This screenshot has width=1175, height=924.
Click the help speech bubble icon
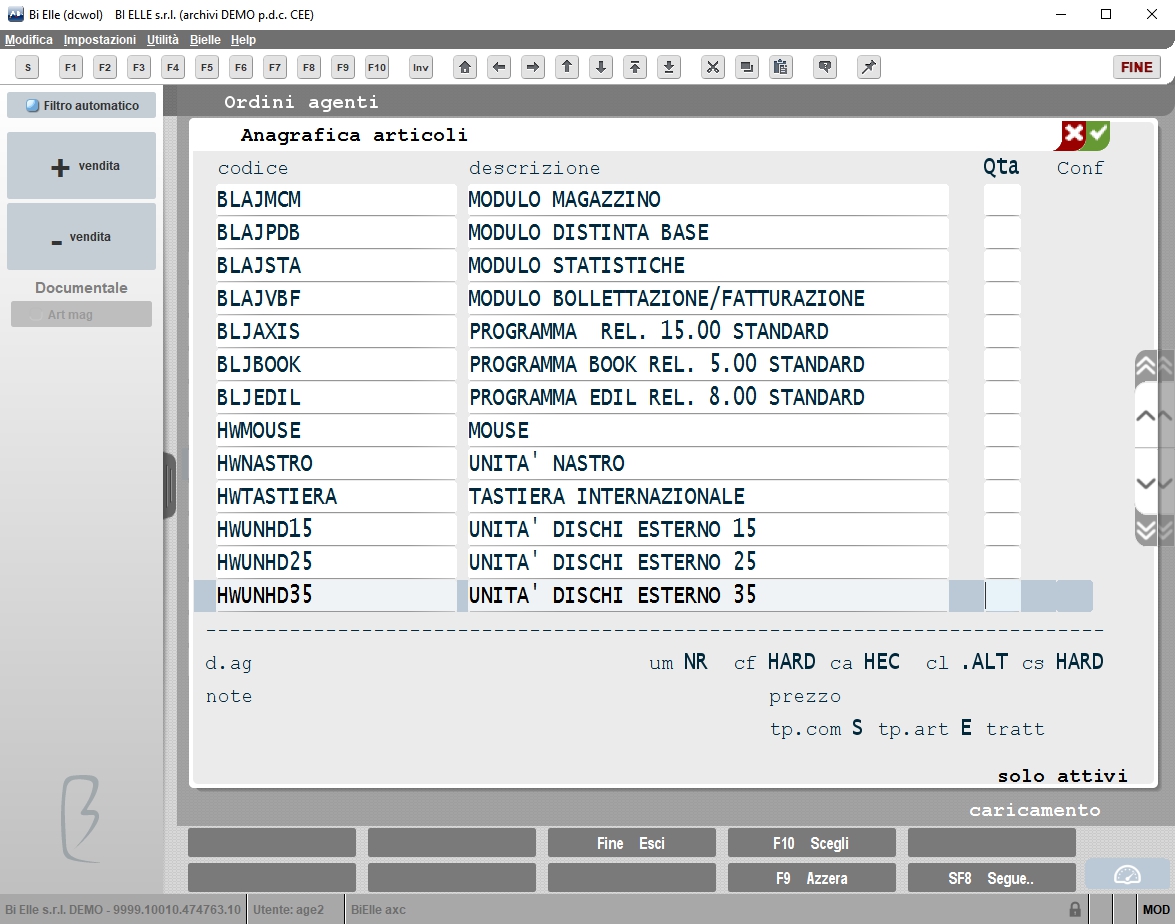point(825,67)
